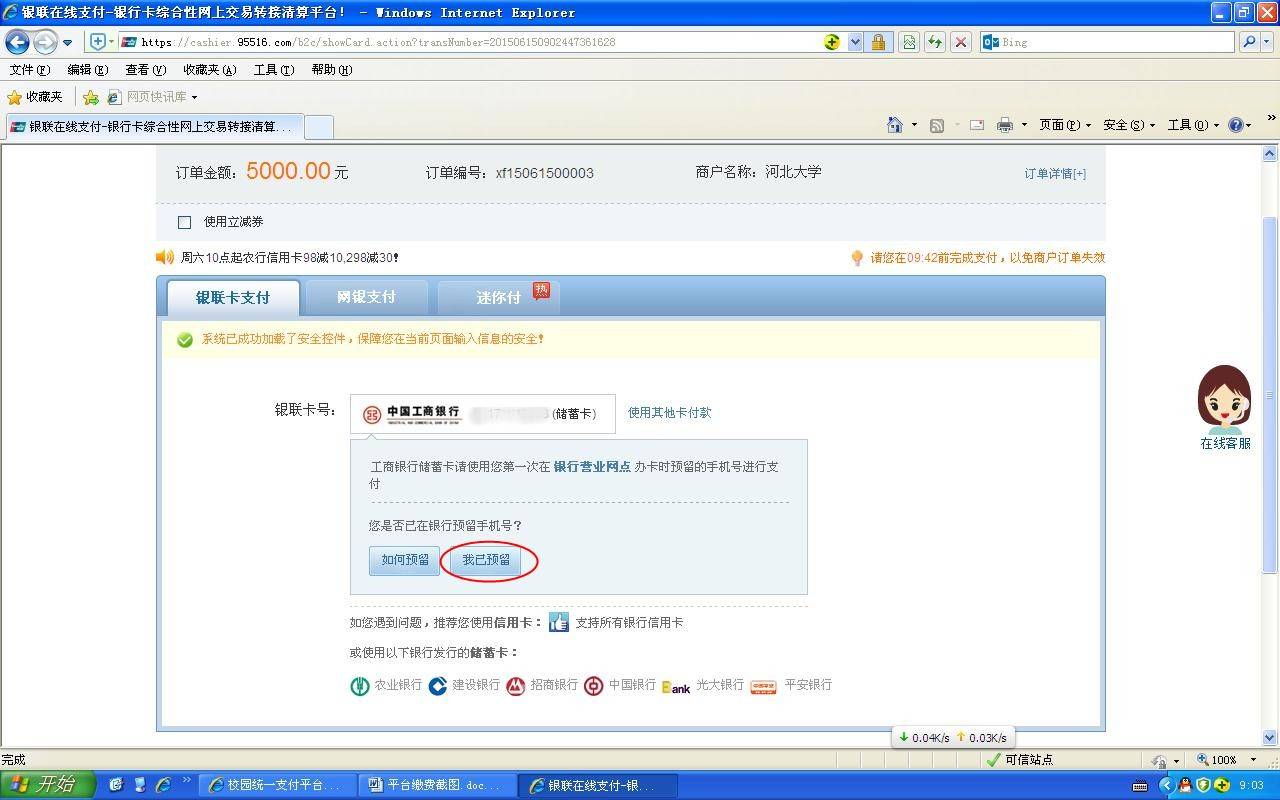Click the compatibility view icon
Screen dimensions: 1280x800
908,42
